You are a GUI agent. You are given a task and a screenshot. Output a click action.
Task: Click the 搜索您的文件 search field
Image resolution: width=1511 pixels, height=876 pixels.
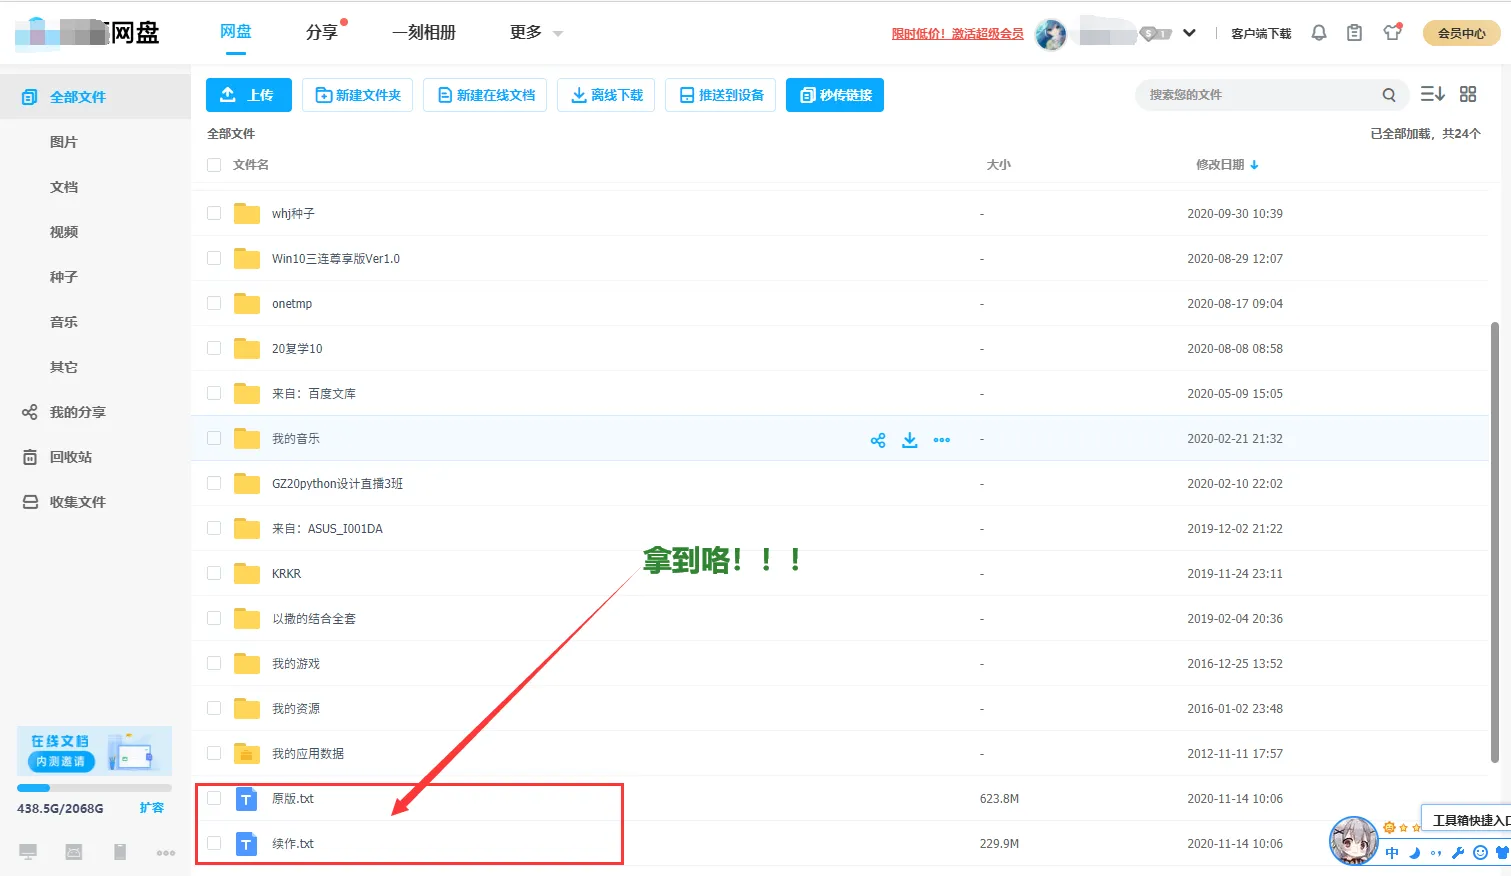[1255, 95]
